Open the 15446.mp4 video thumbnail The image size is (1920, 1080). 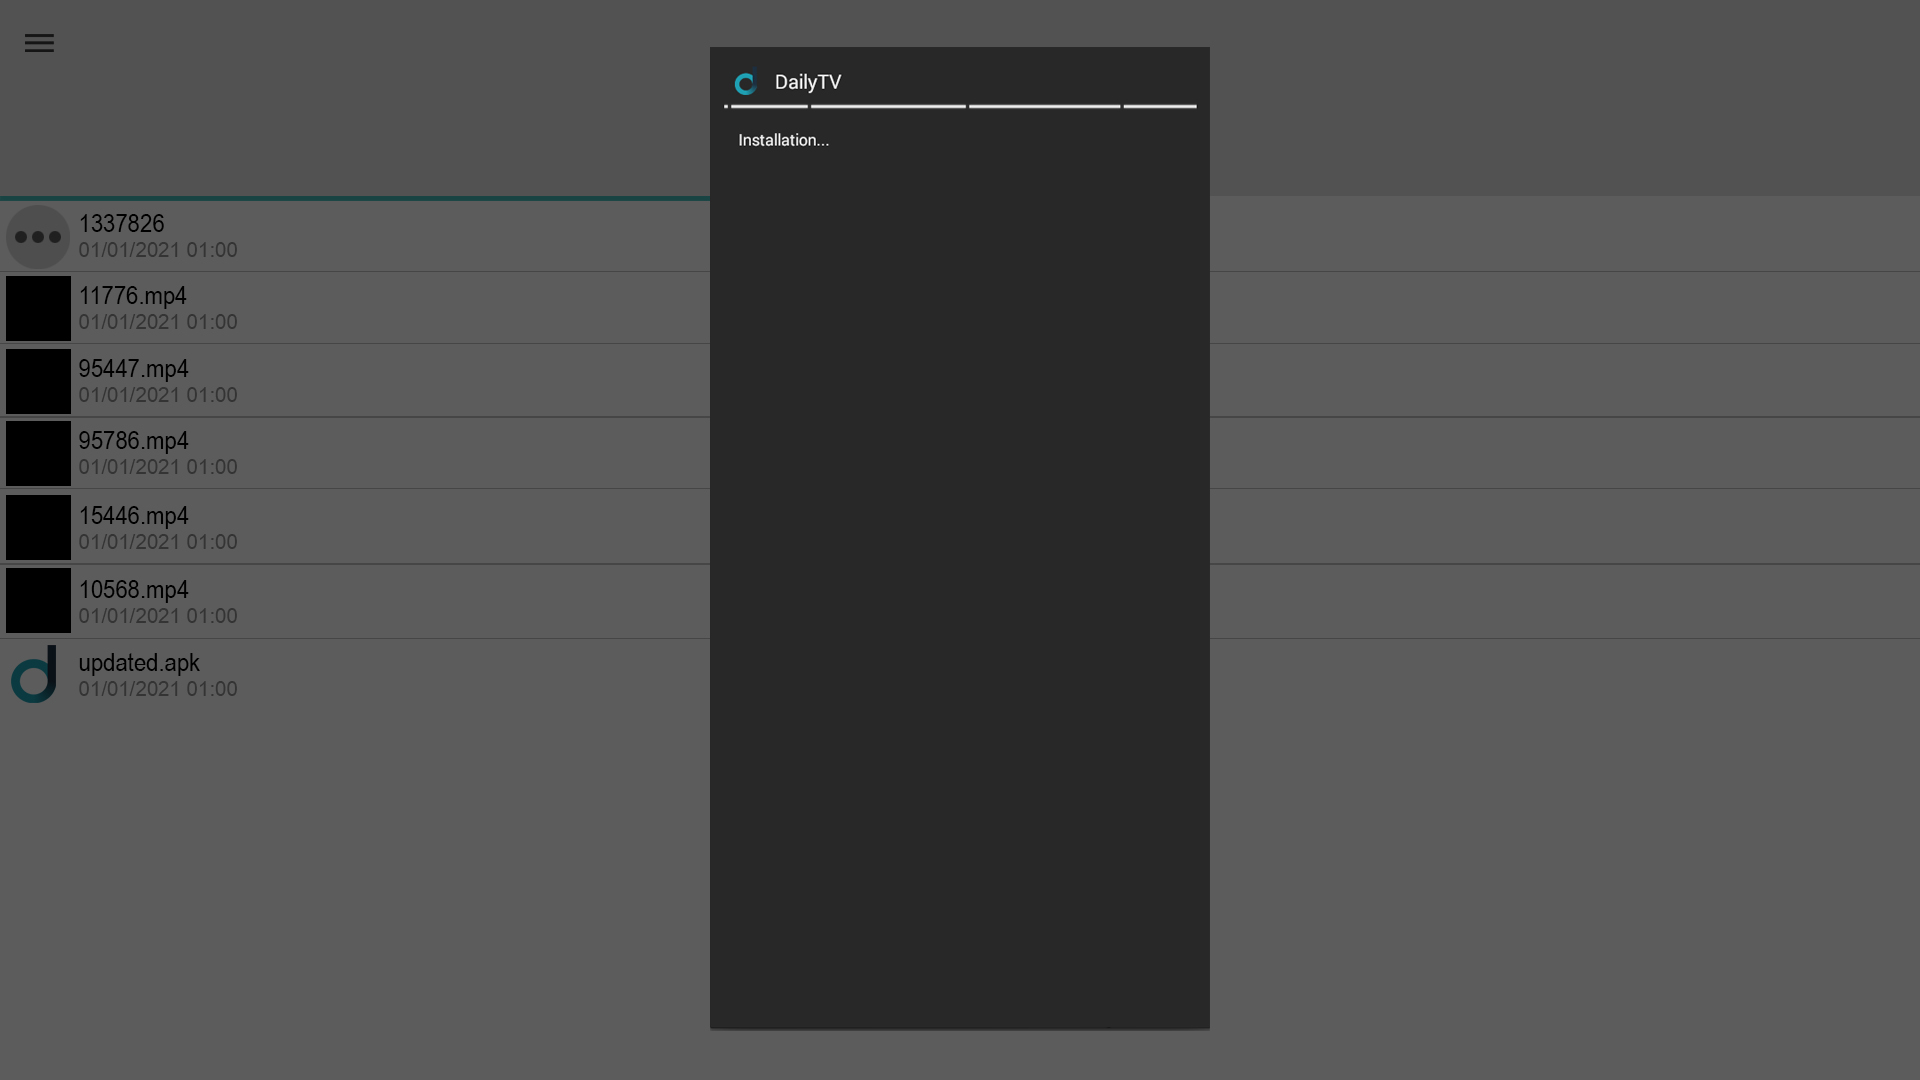click(x=38, y=527)
